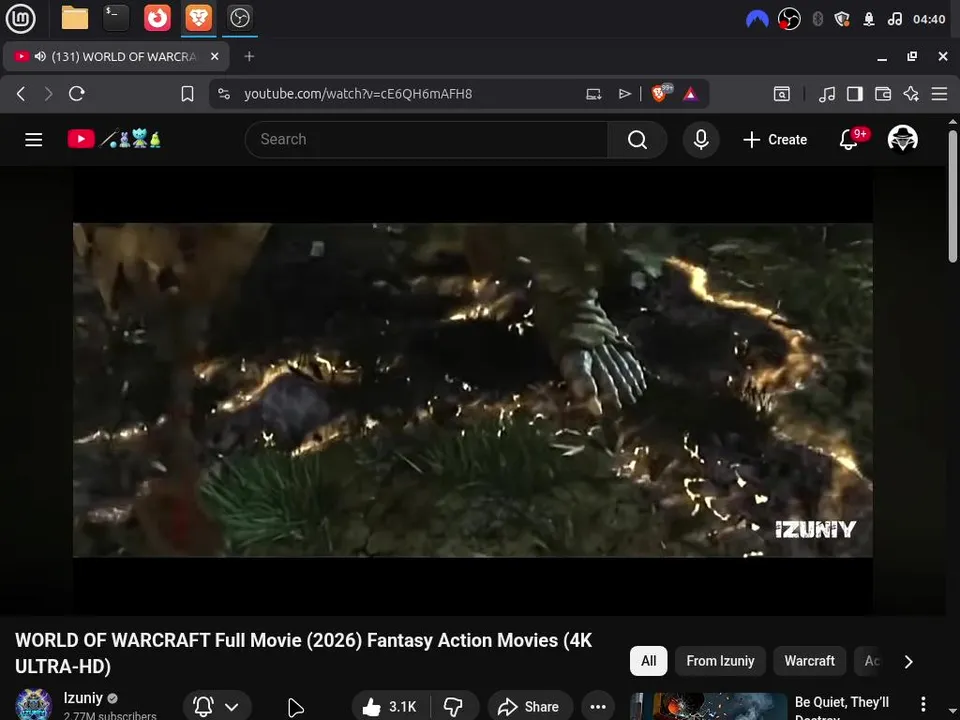Launch the Terminal from the taskbar
Viewport: 960px width, 720px height.
(x=116, y=18)
